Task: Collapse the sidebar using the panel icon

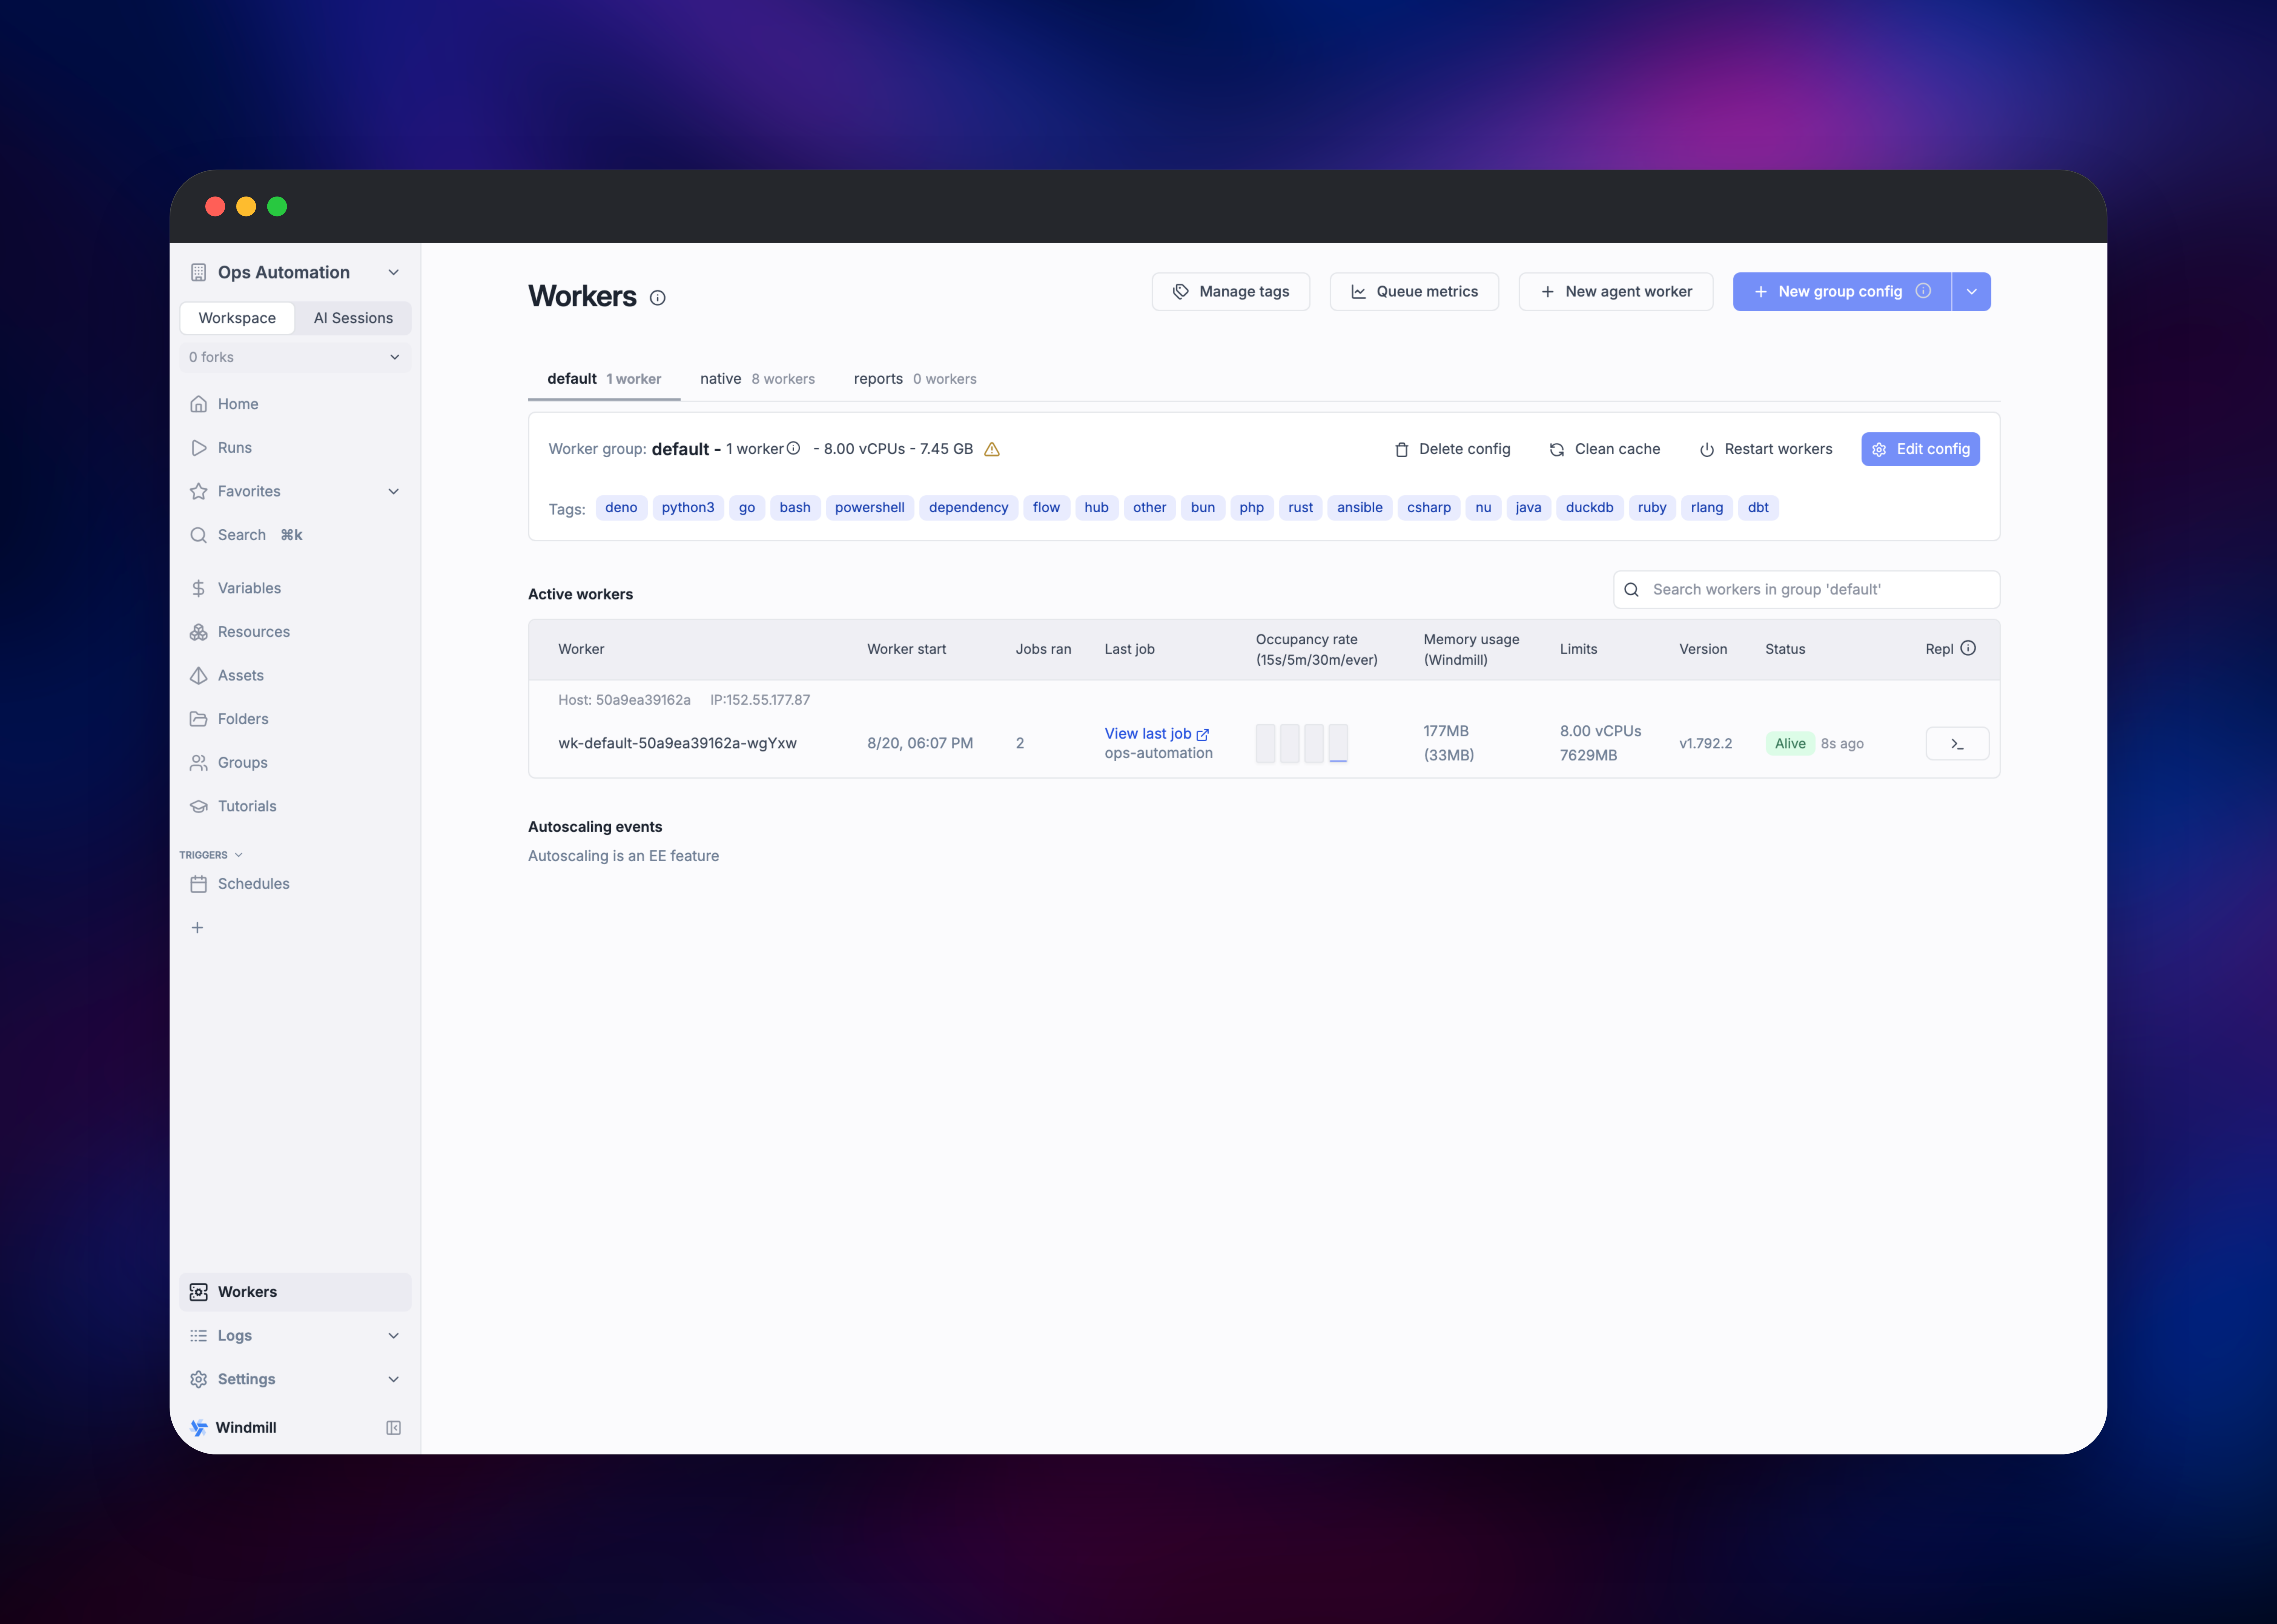Action: click(394, 1428)
